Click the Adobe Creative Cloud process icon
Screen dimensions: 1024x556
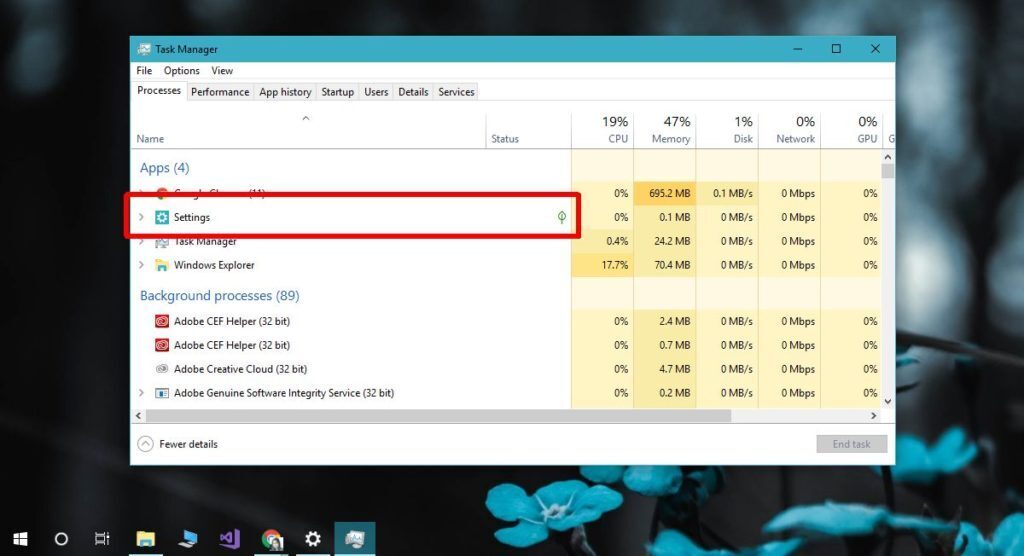pyautogui.click(x=161, y=369)
